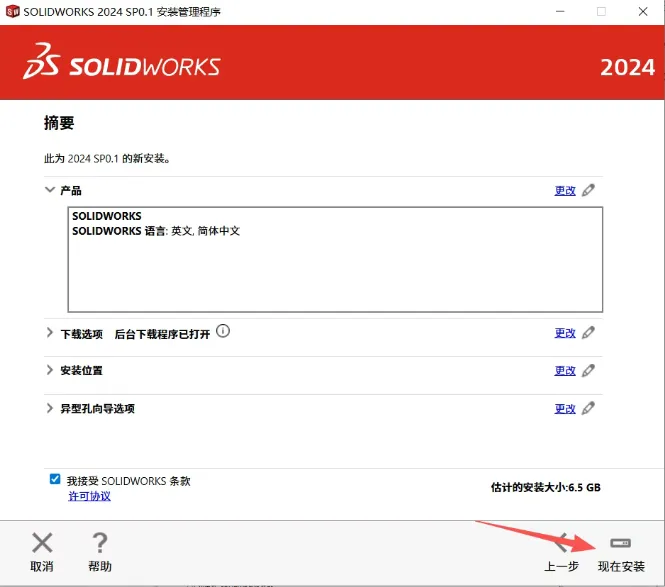Click inside the products list box
The width and height of the screenshot is (665, 587).
point(335,260)
